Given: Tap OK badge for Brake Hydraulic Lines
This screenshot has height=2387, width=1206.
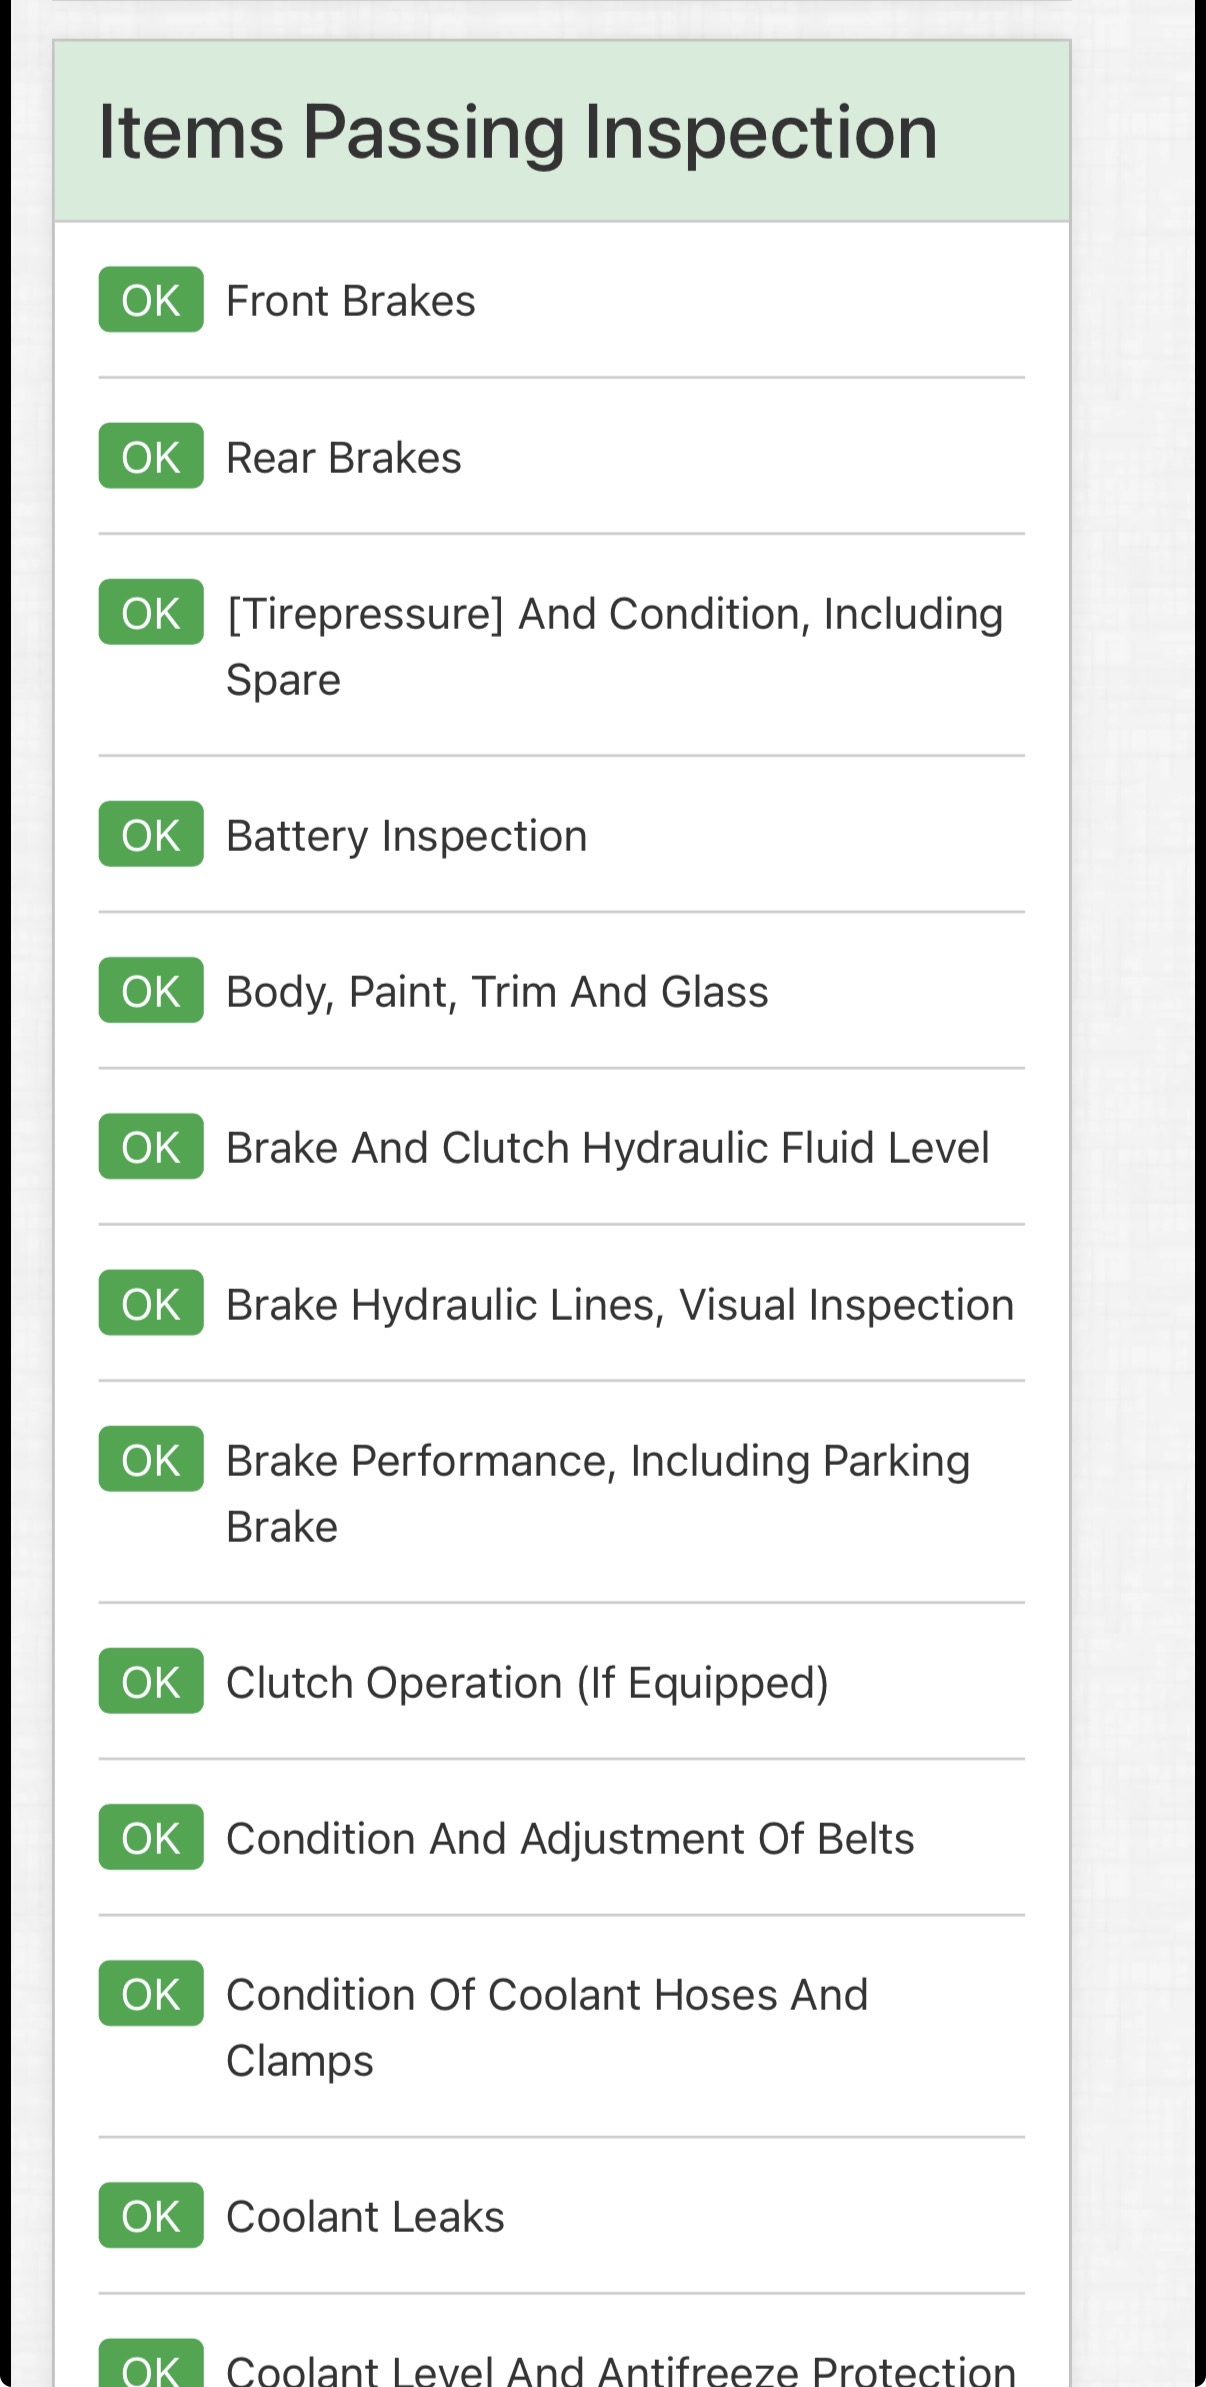Looking at the screenshot, I should 151,1304.
